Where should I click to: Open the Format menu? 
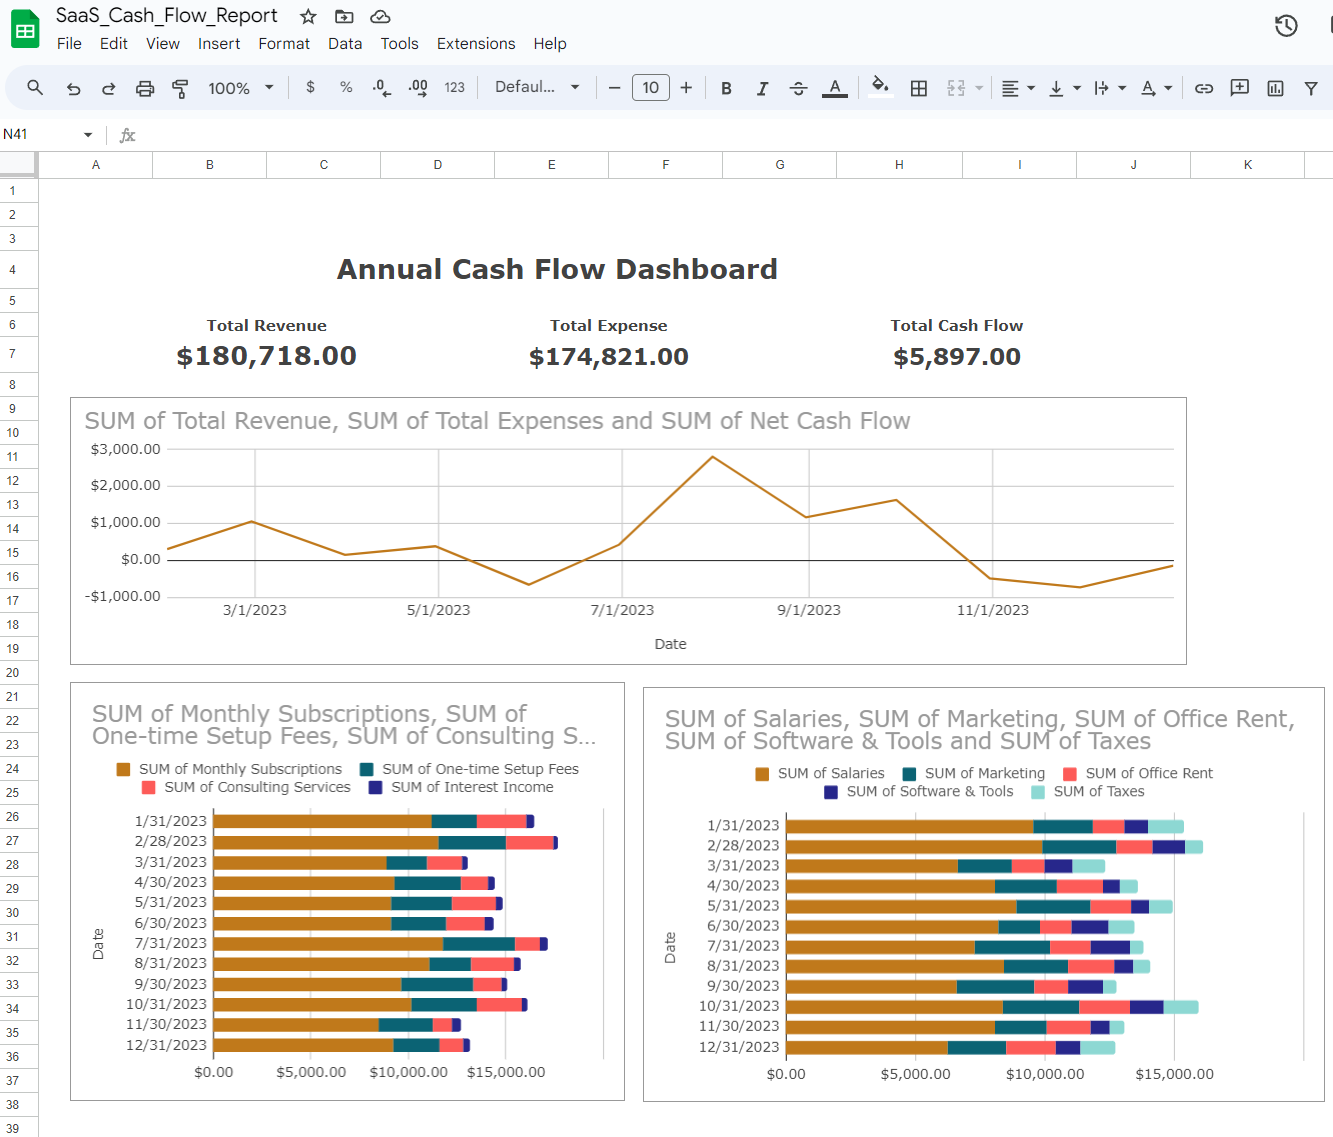(284, 44)
